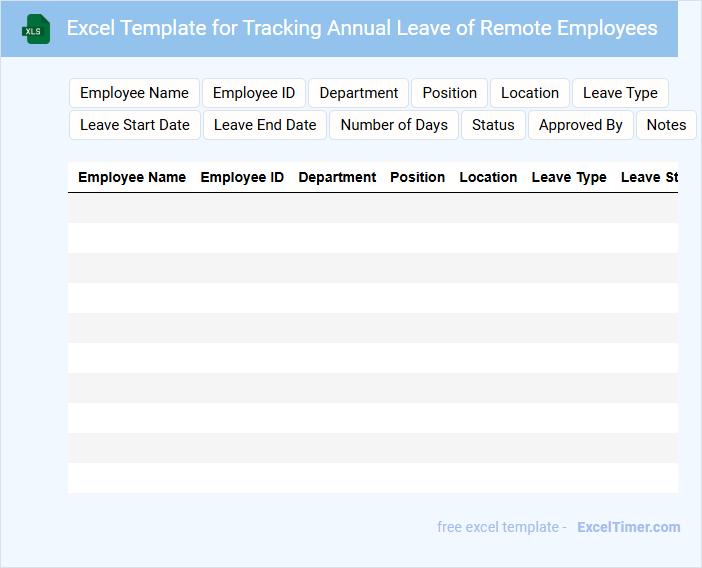
Task: Choose the Department tag button
Action: coord(359,93)
